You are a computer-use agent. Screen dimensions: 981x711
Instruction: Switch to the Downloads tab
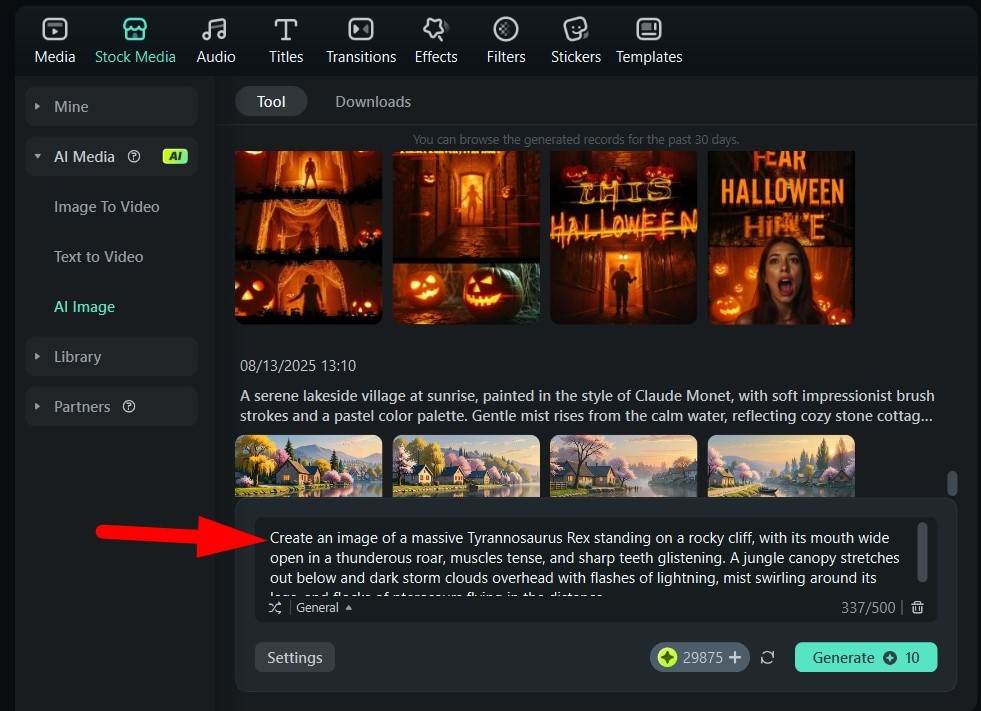click(x=373, y=101)
